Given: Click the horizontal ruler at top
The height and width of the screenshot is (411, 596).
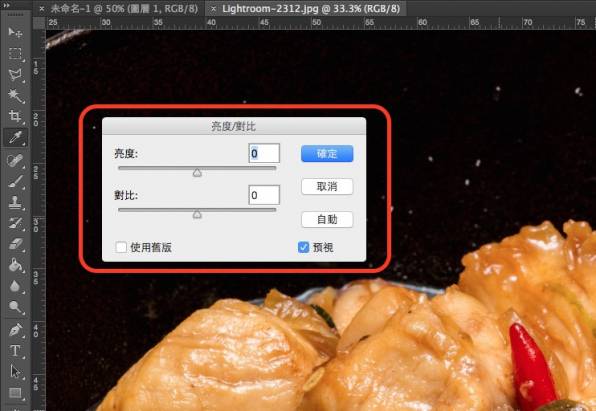Looking at the screenshot, I should [x=321, y=23].
